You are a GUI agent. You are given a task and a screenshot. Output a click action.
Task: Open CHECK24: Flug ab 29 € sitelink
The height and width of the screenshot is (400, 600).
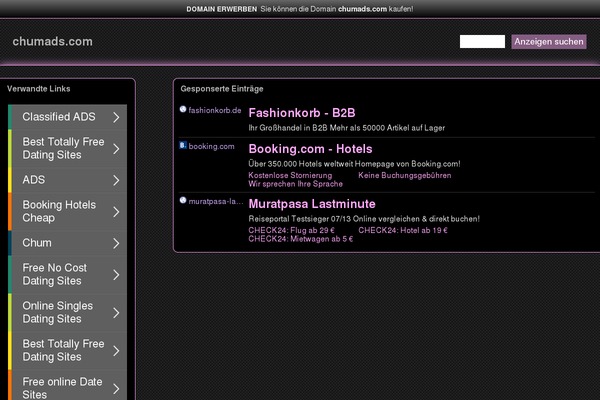[x=291, y=230]
